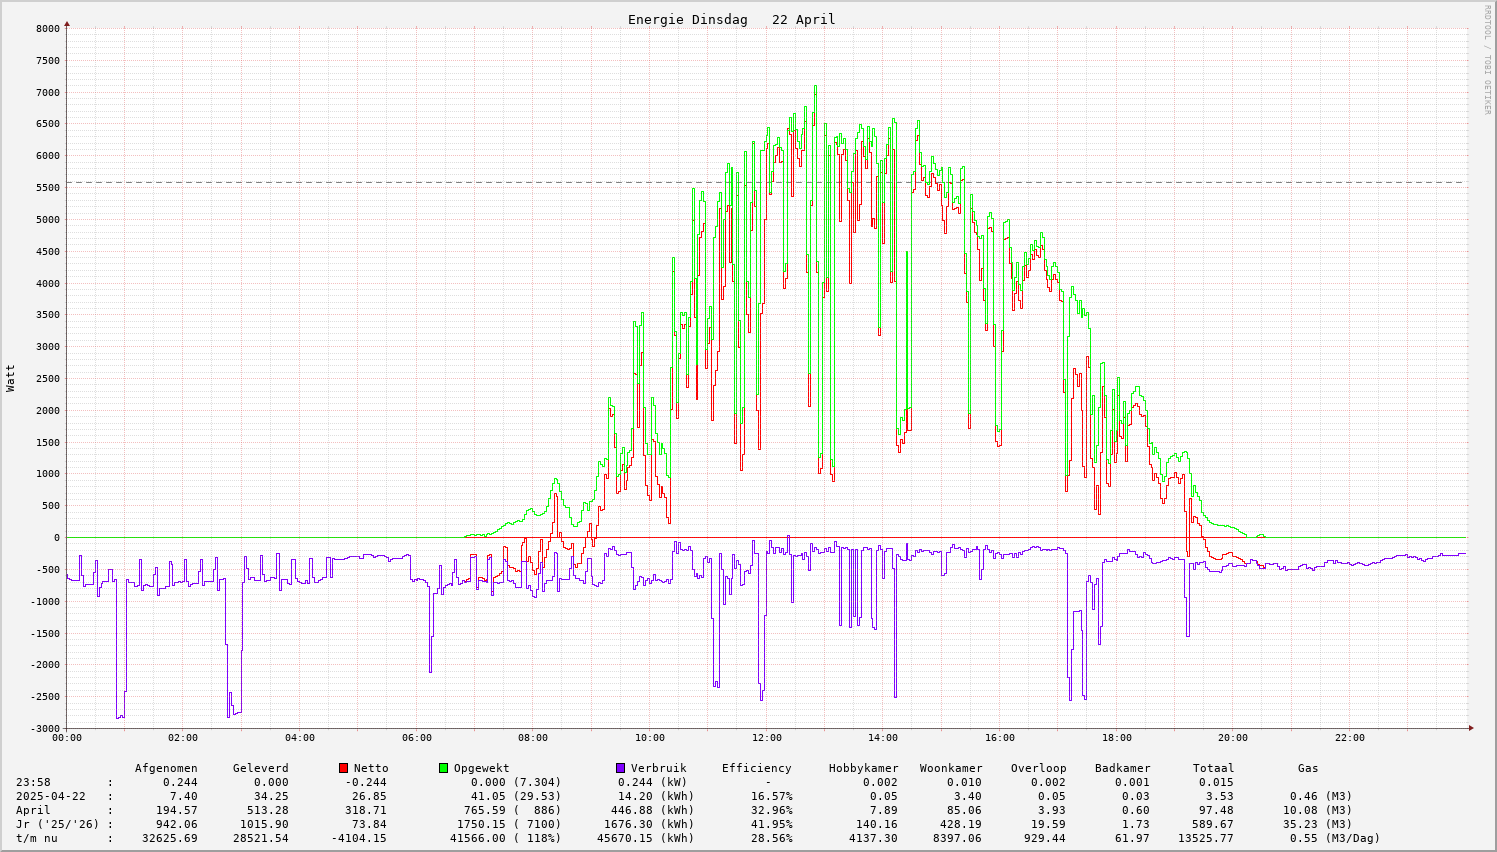Click the 06:00 tick on the time axis
Image resolution: width=1497 pixels, height=852 pixels.
tap(416, 738)
